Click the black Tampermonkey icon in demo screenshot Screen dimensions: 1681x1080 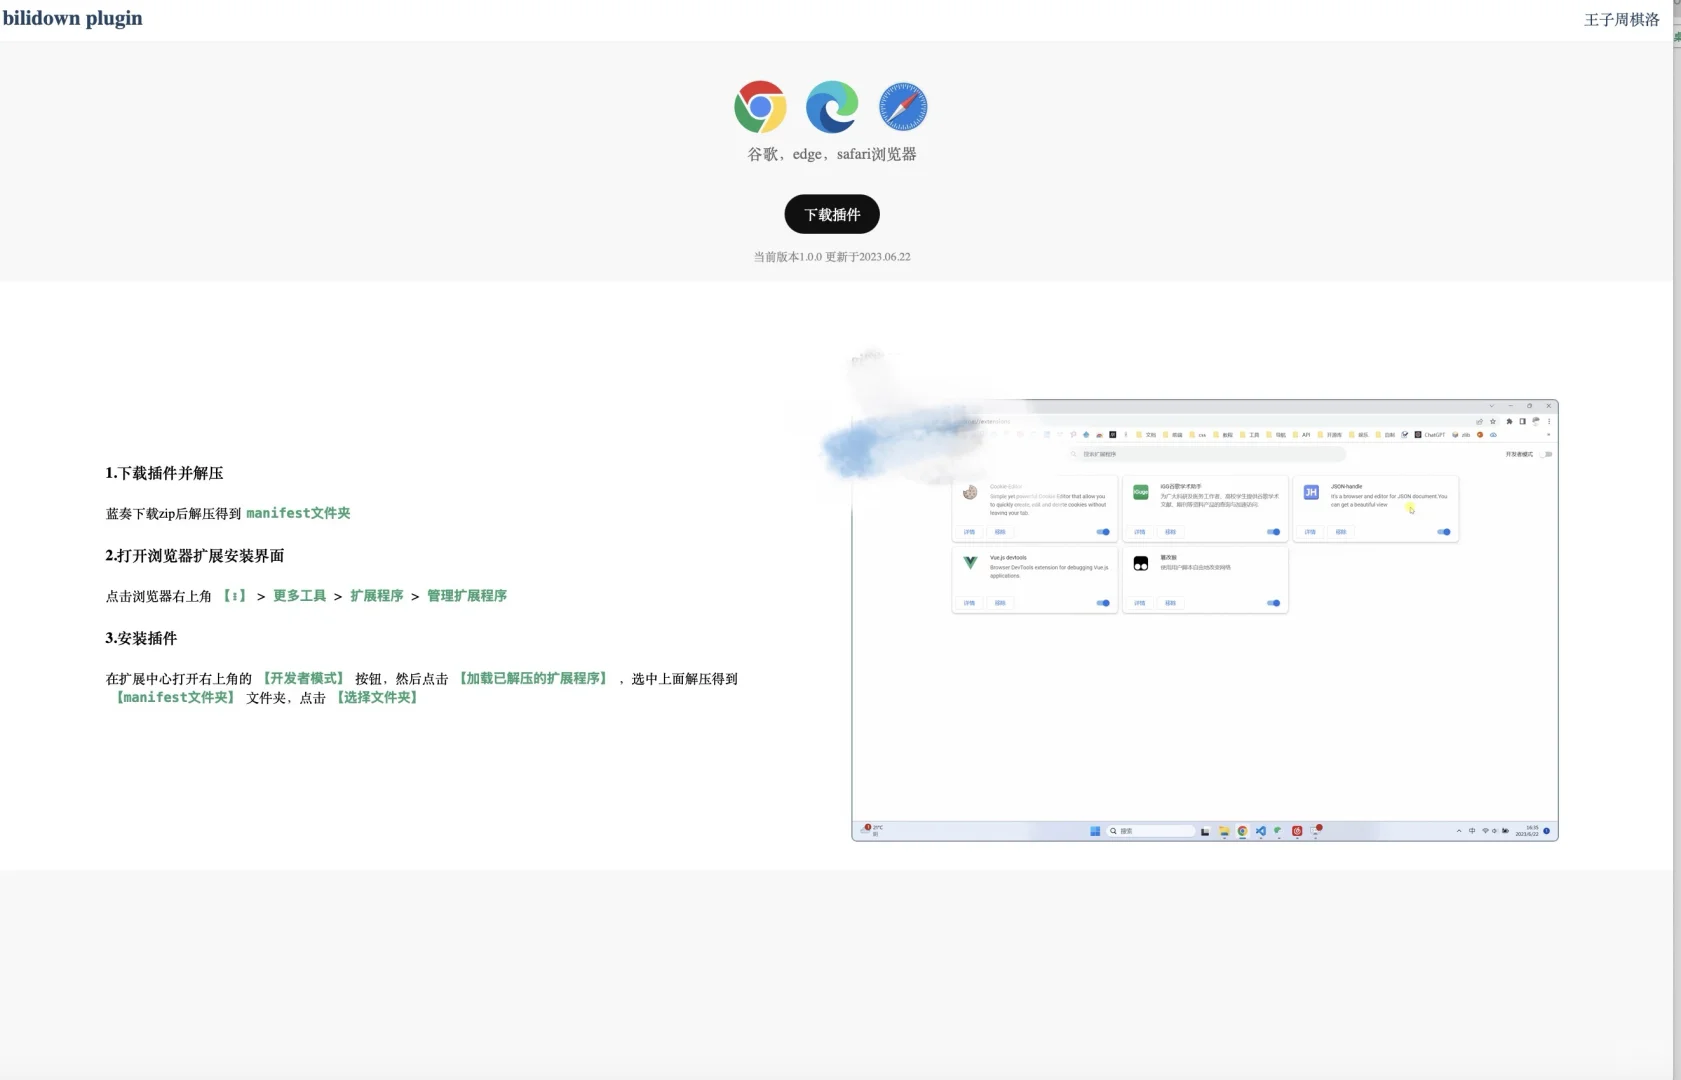click(x=1140, y=564)
